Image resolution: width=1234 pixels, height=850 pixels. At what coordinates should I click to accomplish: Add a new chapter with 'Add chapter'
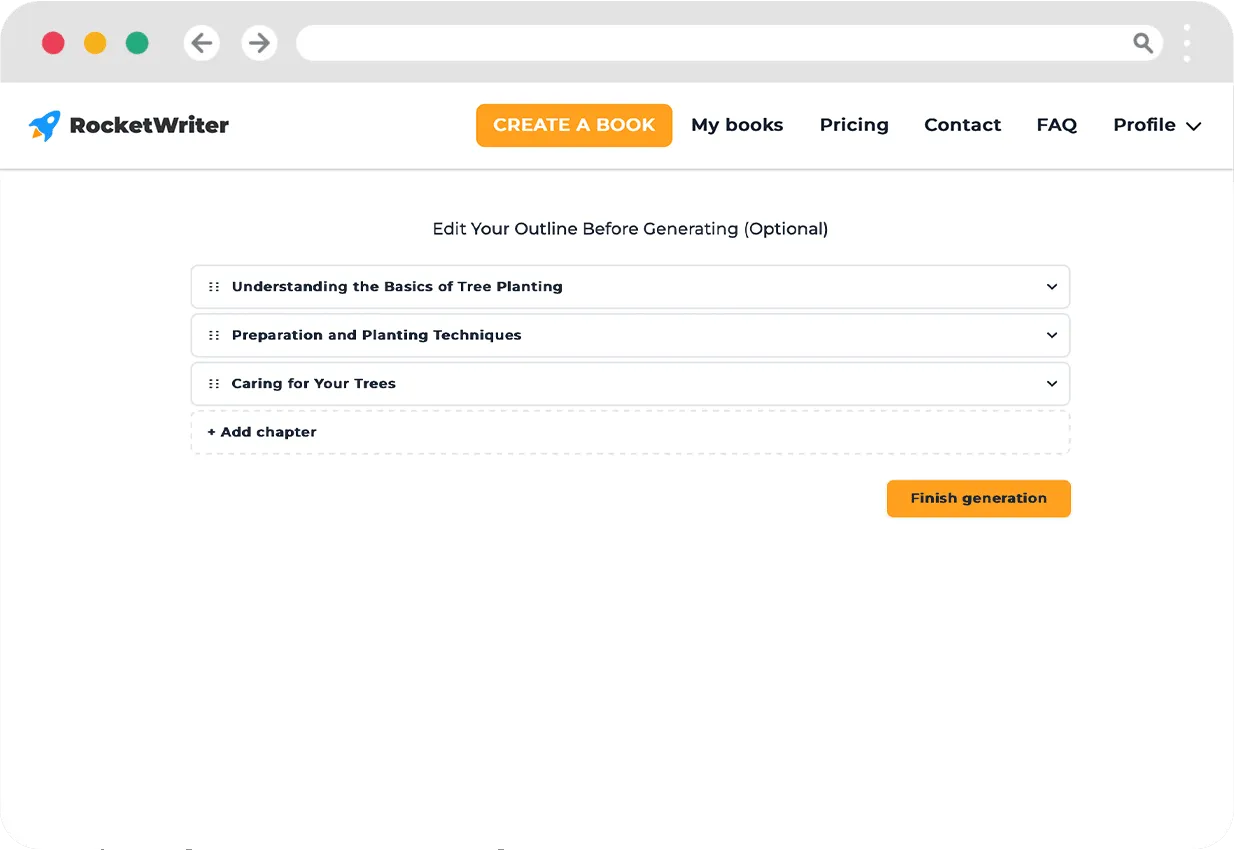pyautogui.click(x=261, y=432)
